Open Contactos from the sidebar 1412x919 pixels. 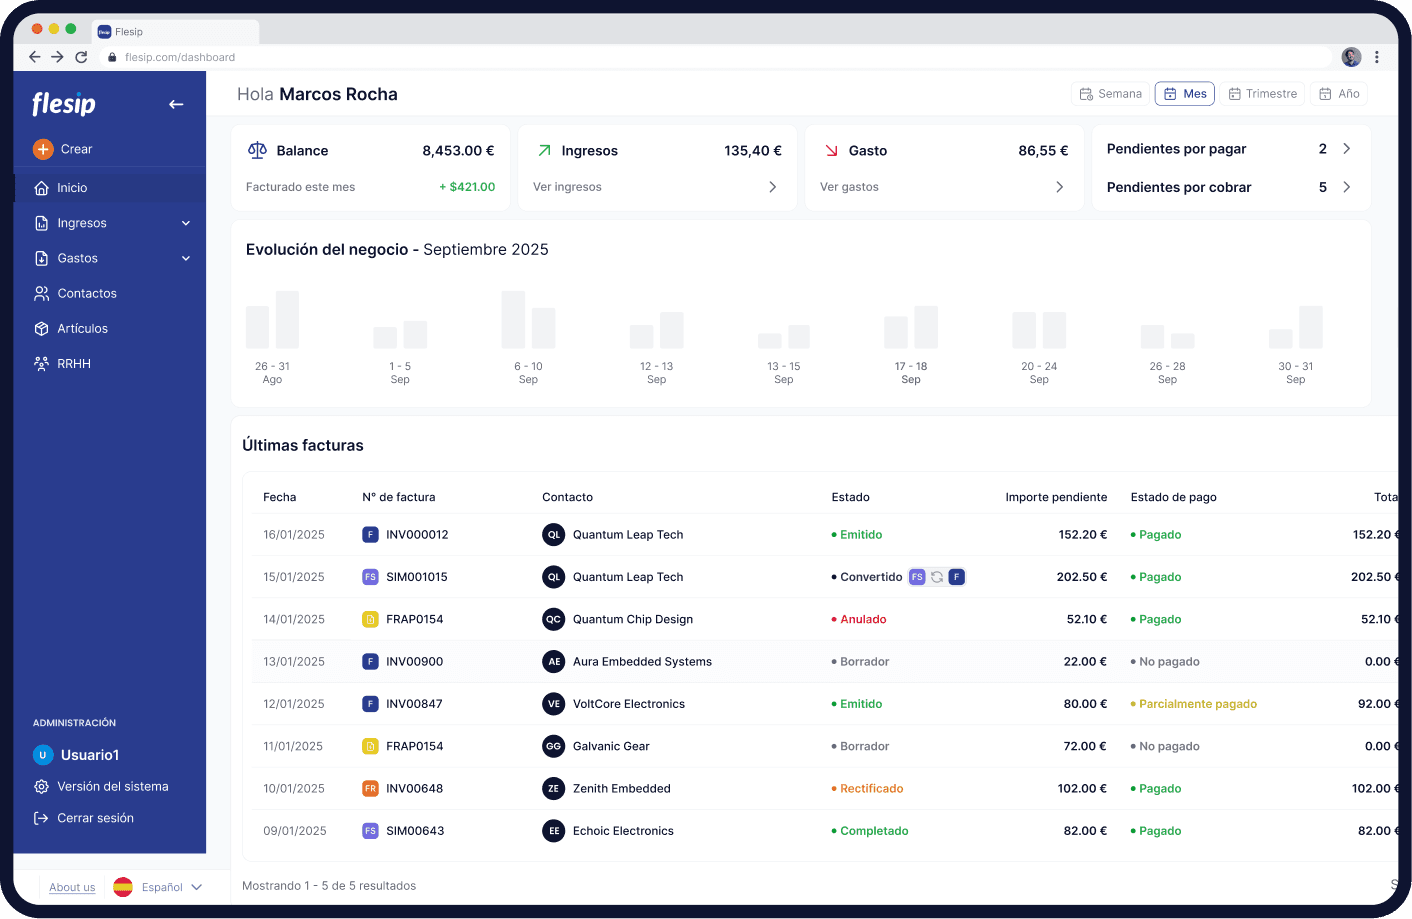click(x=86, y=293)
